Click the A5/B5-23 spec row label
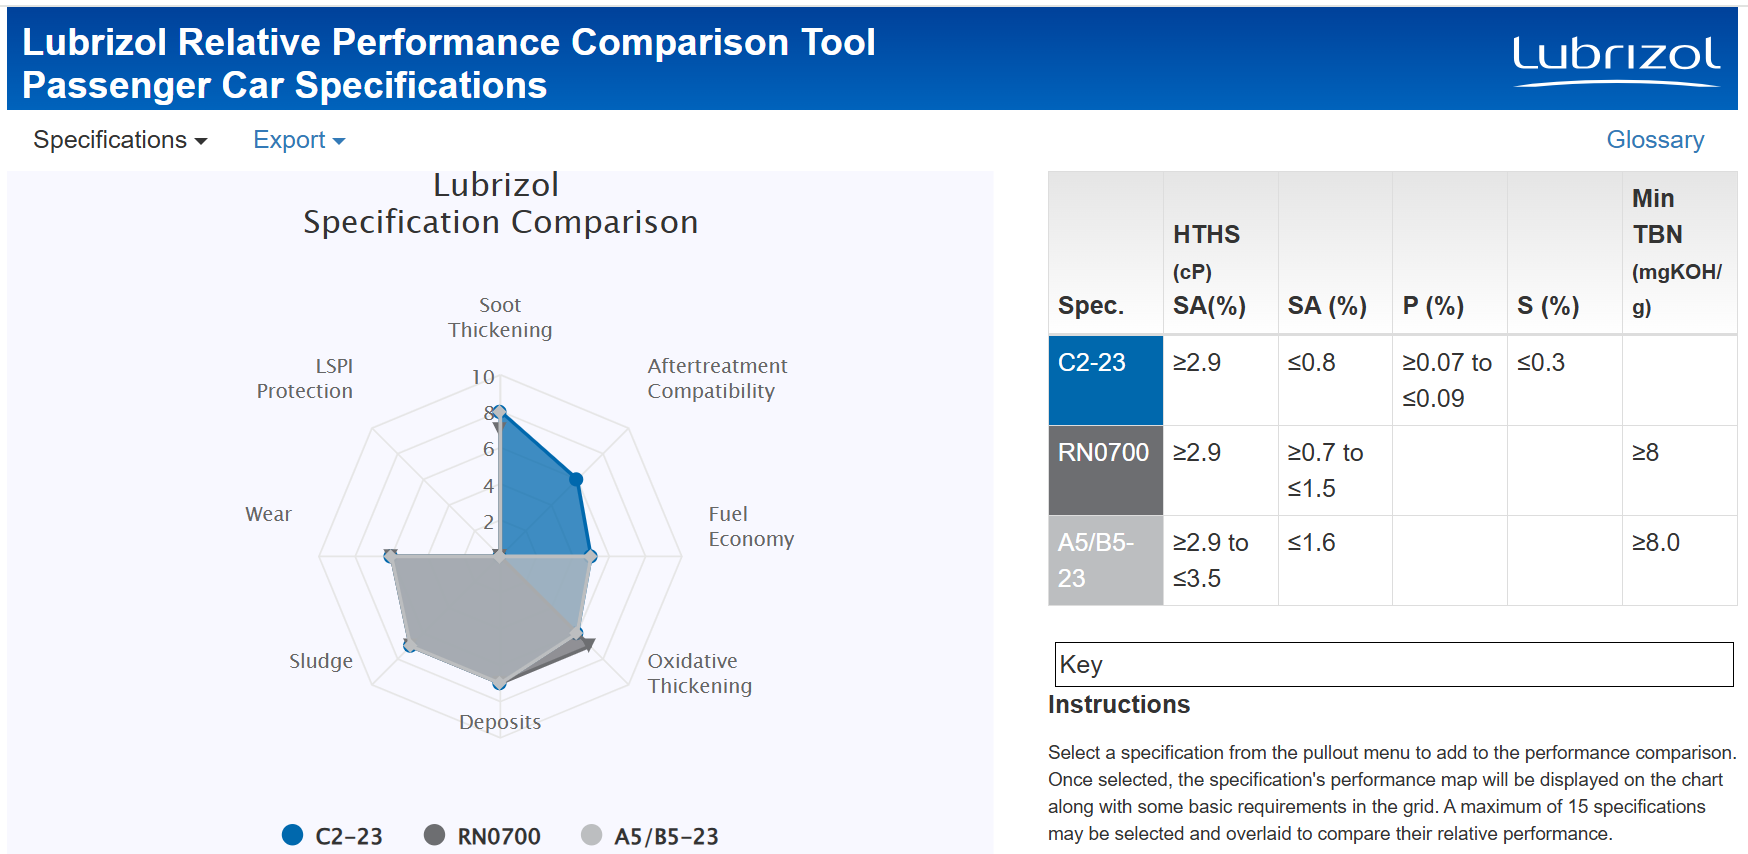The height and width of the screenshot is (854, 1748). pyautogui.click(x=1106, y=560)
